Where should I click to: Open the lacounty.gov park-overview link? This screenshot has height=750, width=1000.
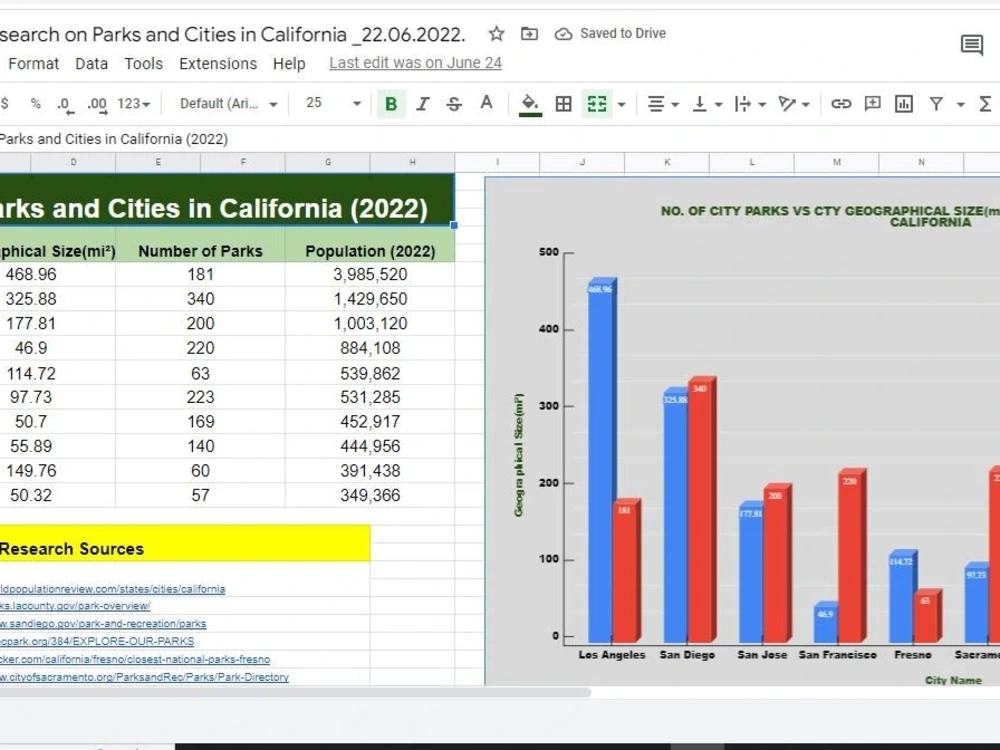tap(75, 606)
